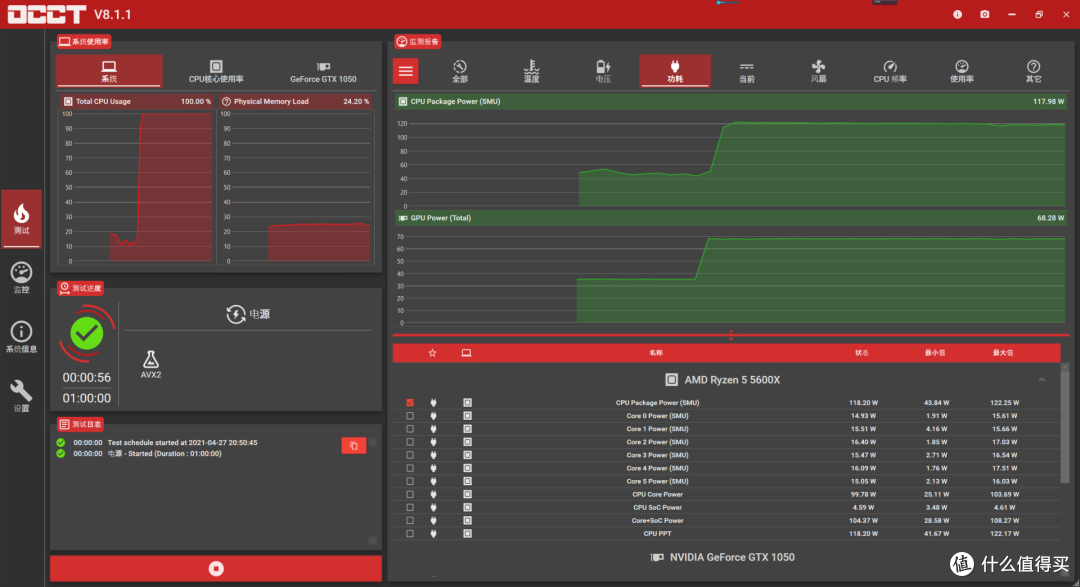Screen dimensions: 1080x587
Task: Open the Settings wrench in the sidebar
Action: (x=21, y=396)
